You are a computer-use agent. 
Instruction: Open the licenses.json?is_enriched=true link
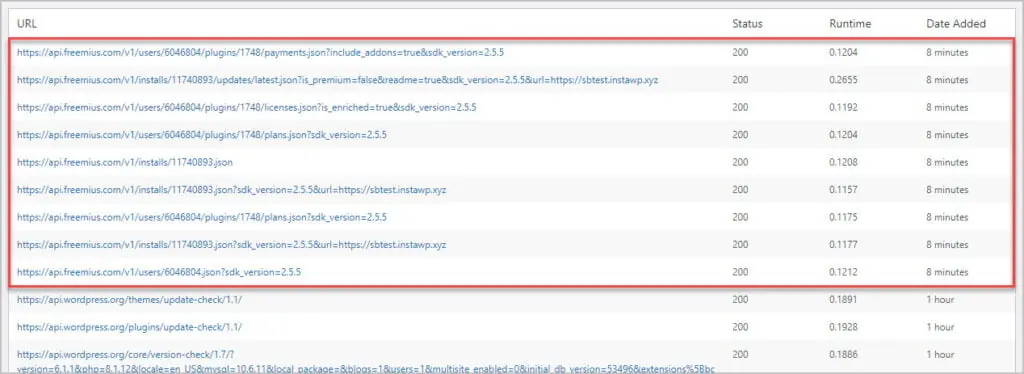tap(247, 107)
